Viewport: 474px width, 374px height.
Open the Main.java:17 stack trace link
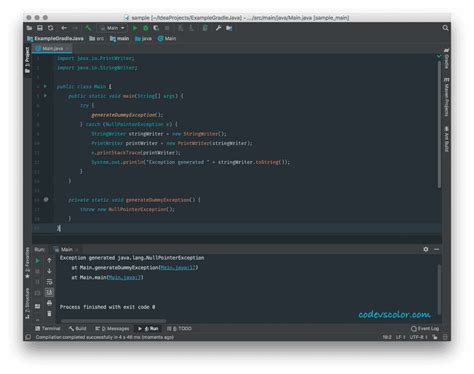pyautogui.click(x=179, y=268)
